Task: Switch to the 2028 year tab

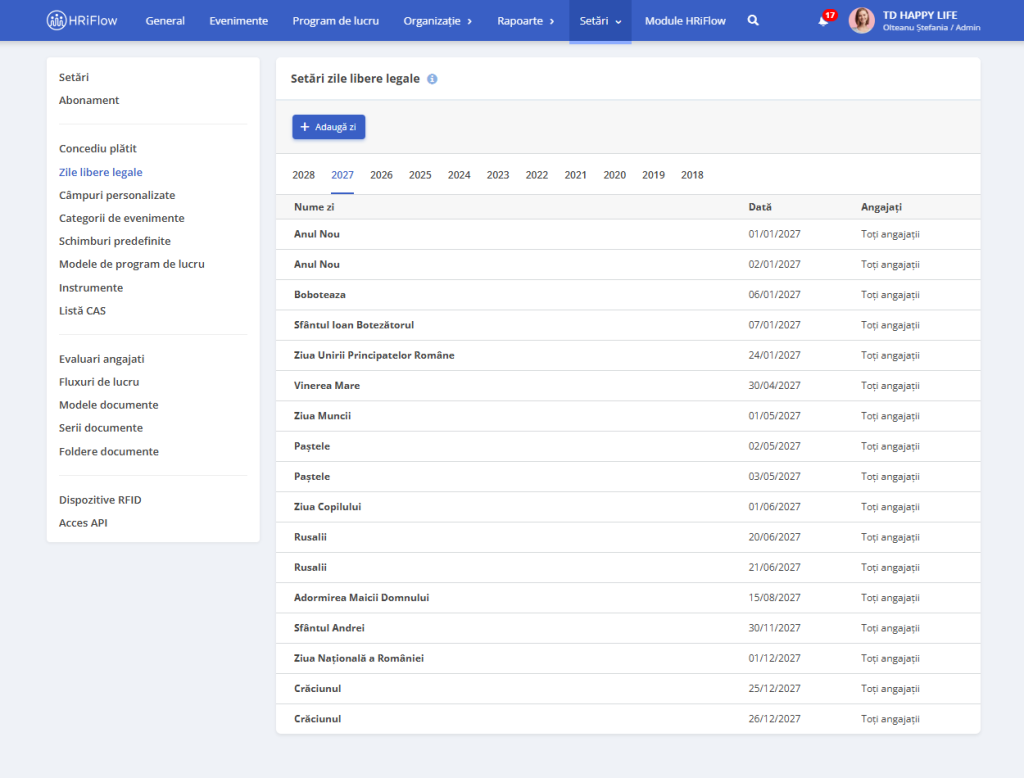Action: click(x=304, y=175)
